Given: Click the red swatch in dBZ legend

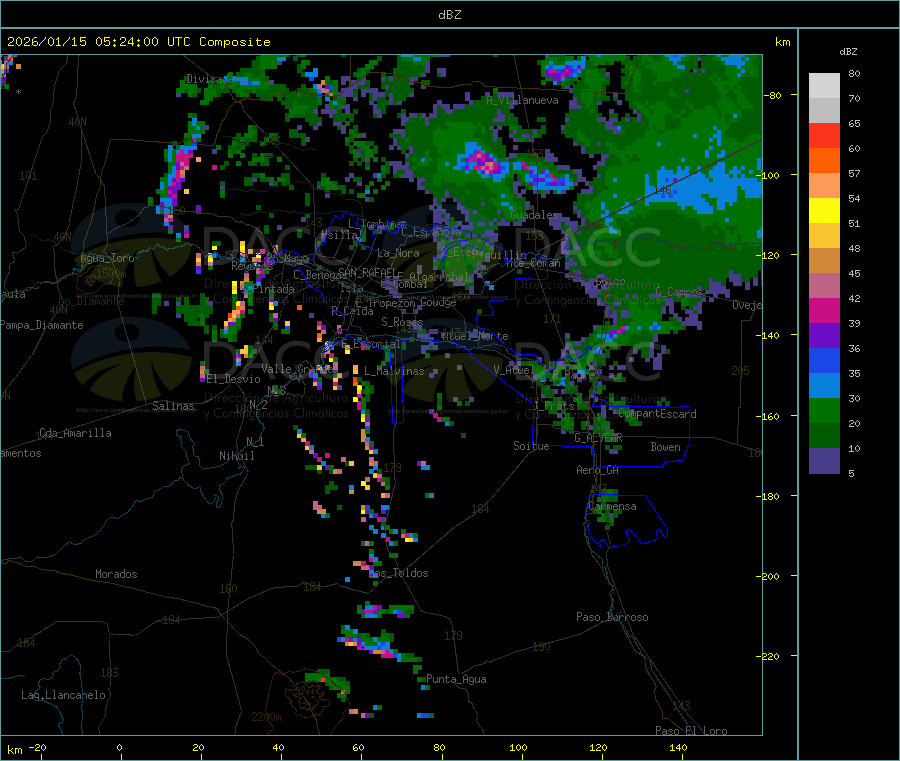Looking at the screenshot, I should click(824, 136).
